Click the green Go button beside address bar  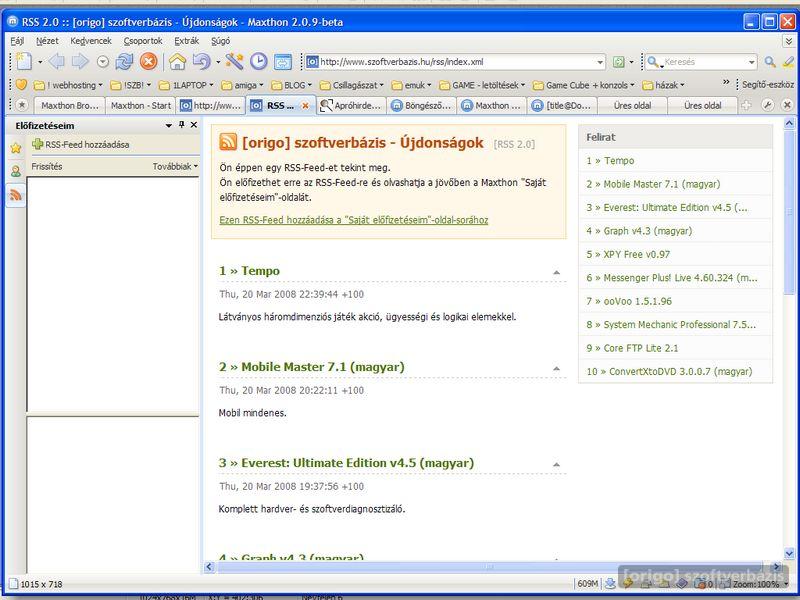pos(618,62)
